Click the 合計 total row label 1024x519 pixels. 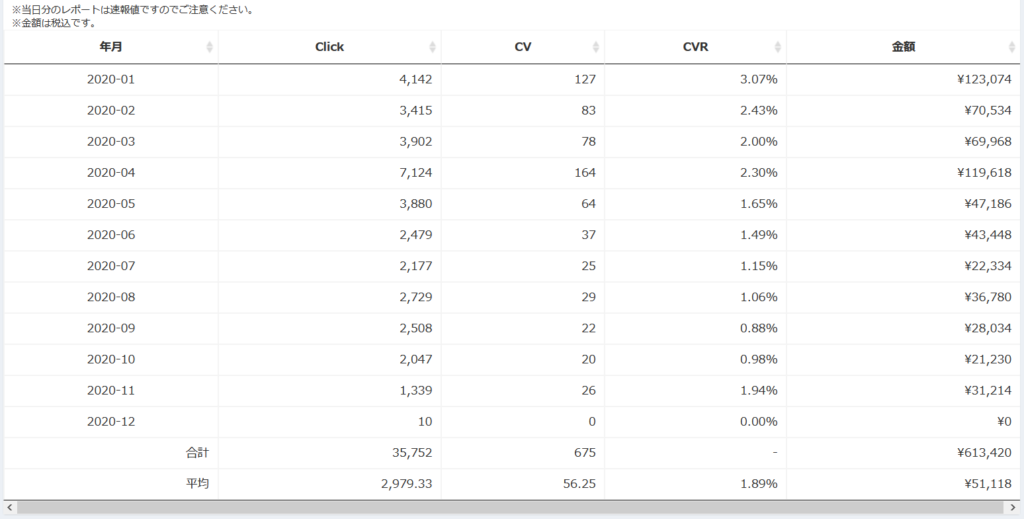pos(196,453)
